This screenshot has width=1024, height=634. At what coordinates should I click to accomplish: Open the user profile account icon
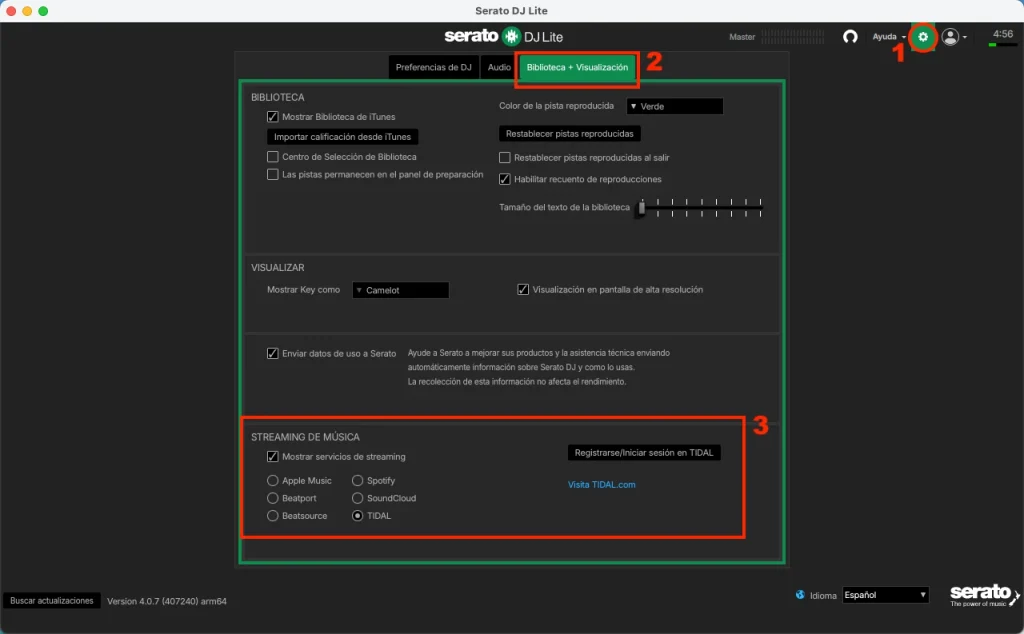click(950, 37)
